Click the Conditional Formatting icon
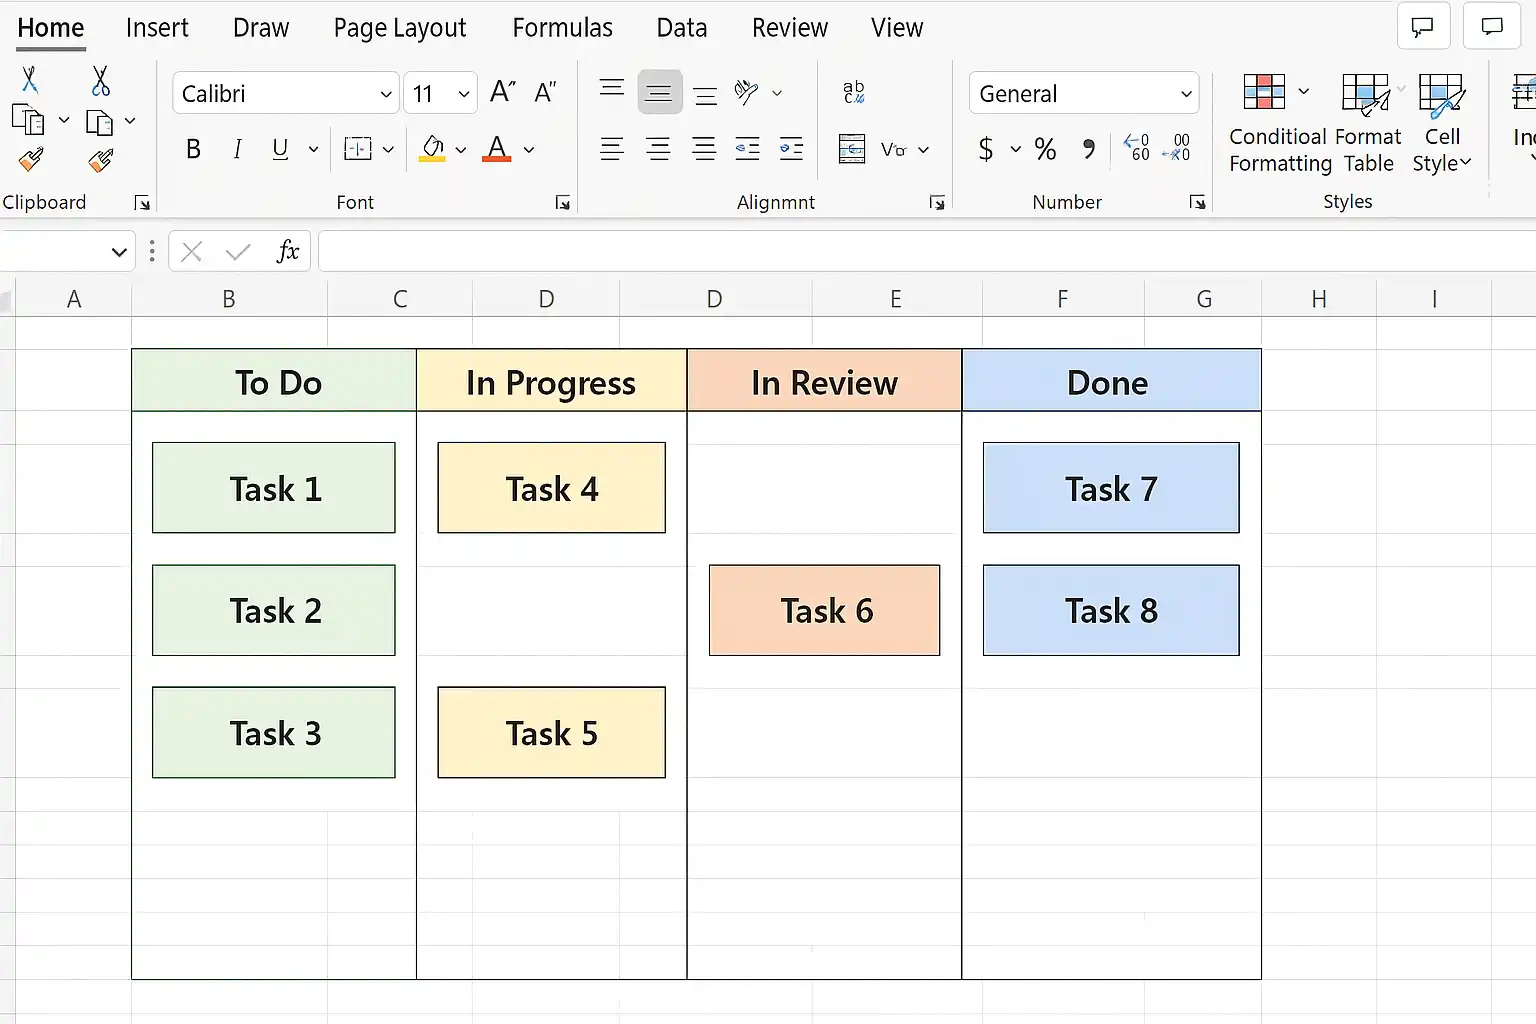The width and height of the screenshot is (1536, 1024). 1264,92
